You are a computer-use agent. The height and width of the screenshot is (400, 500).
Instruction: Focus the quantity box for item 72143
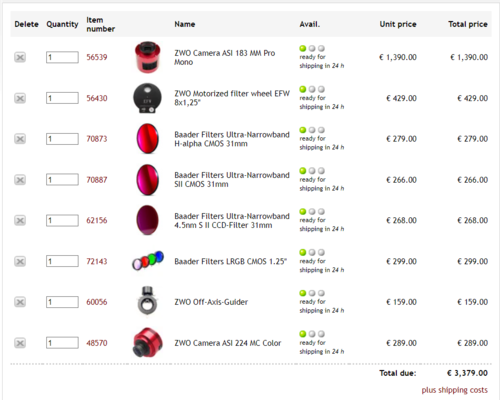click(62, 261)
